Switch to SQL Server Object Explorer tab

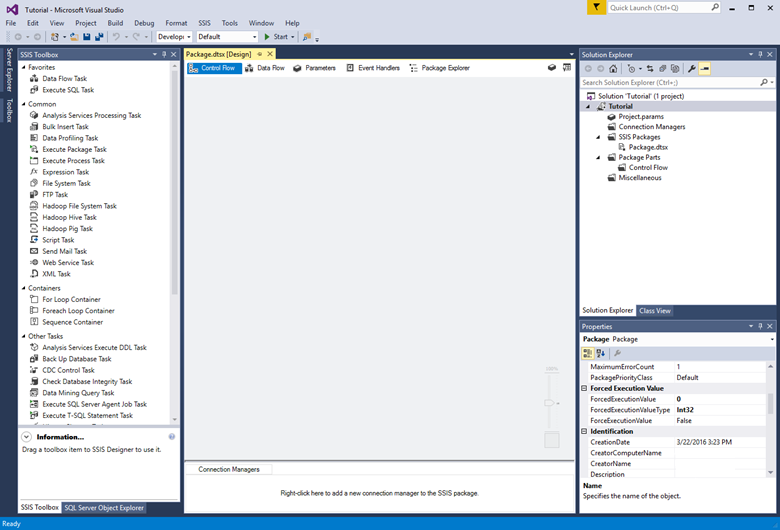[x=104, y=508]
